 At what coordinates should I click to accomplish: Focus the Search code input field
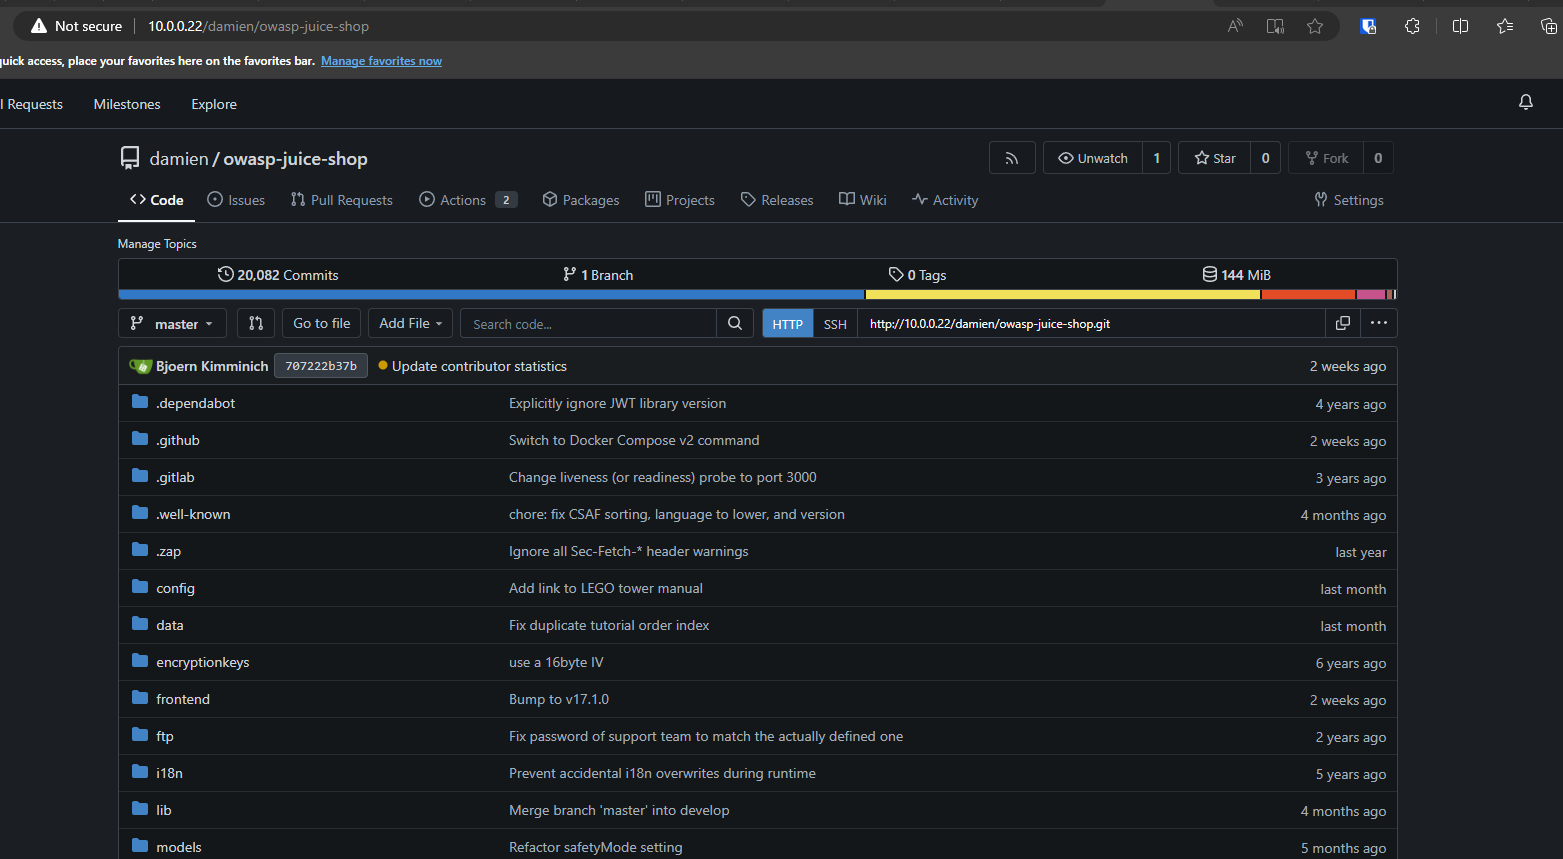[x=588, y=324]
